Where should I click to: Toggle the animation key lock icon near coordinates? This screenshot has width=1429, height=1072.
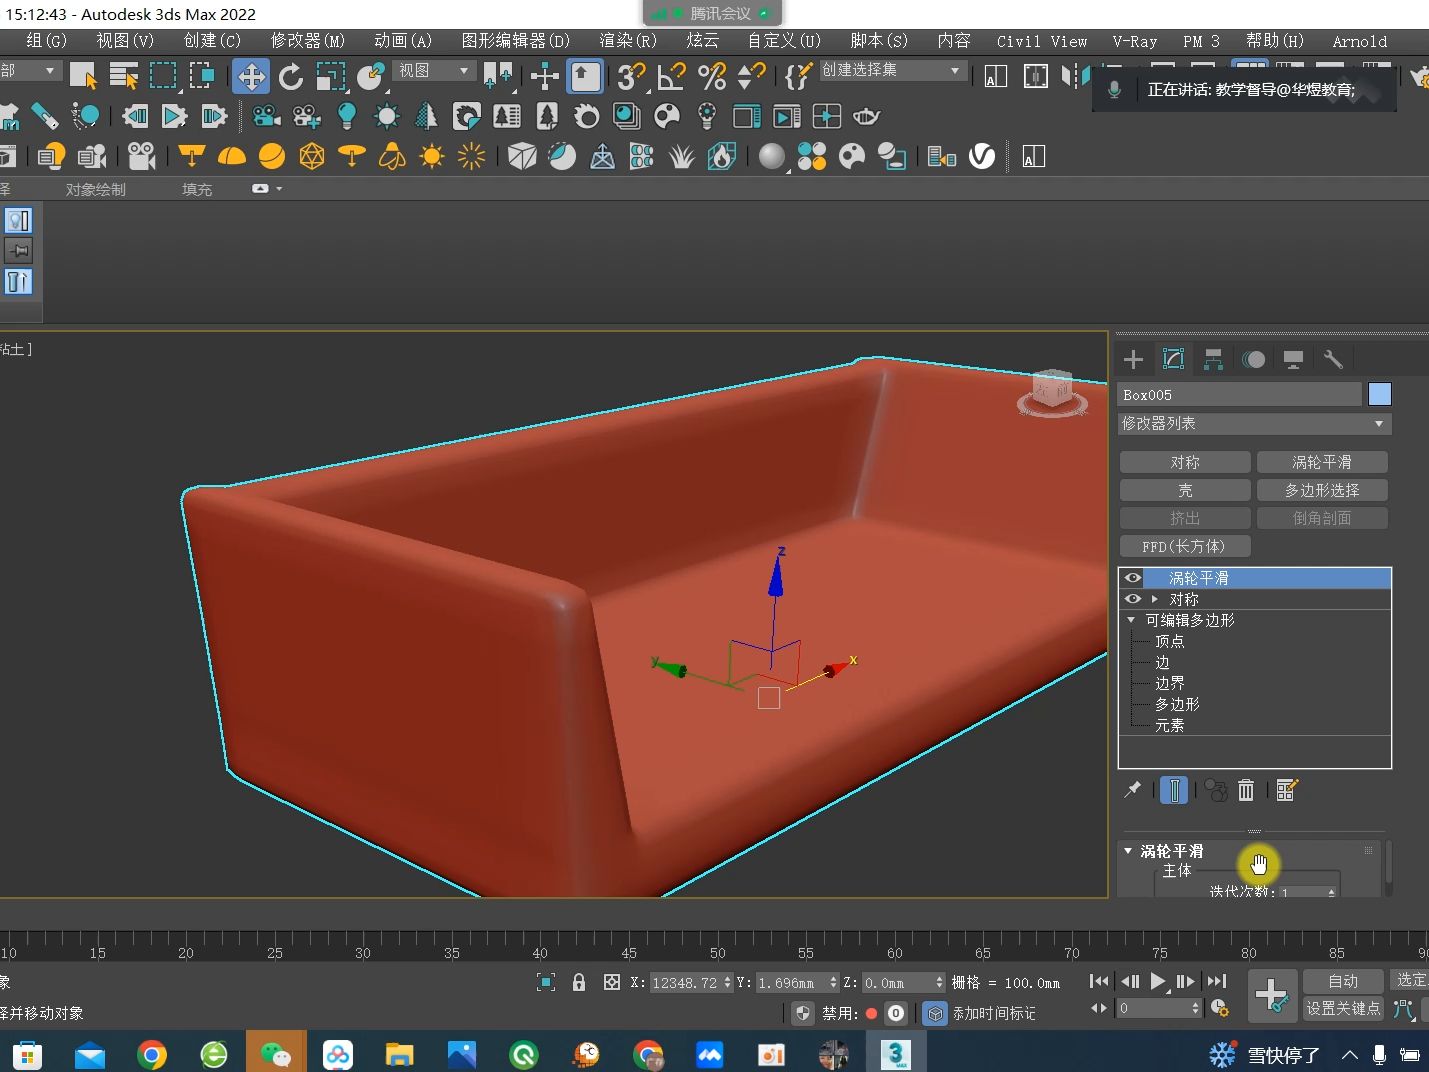coord(578,982)
